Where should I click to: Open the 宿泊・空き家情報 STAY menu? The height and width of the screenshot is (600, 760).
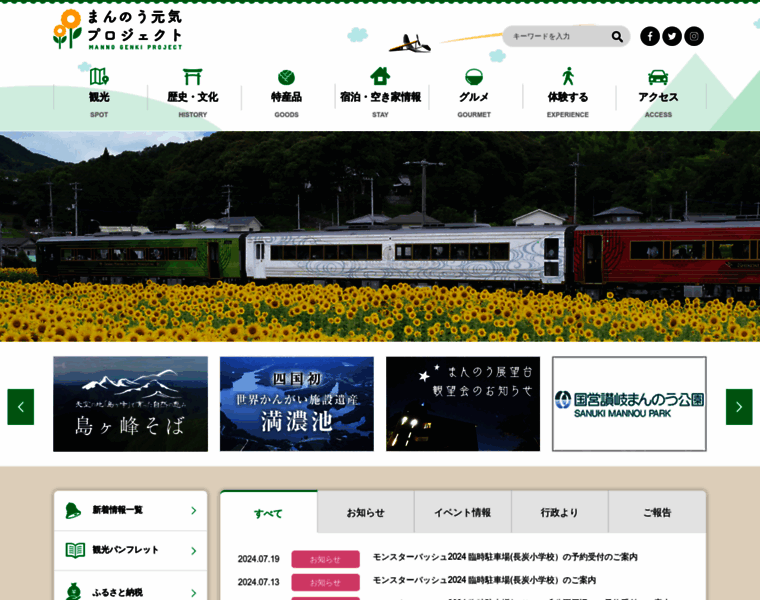(x=380, y=93)
